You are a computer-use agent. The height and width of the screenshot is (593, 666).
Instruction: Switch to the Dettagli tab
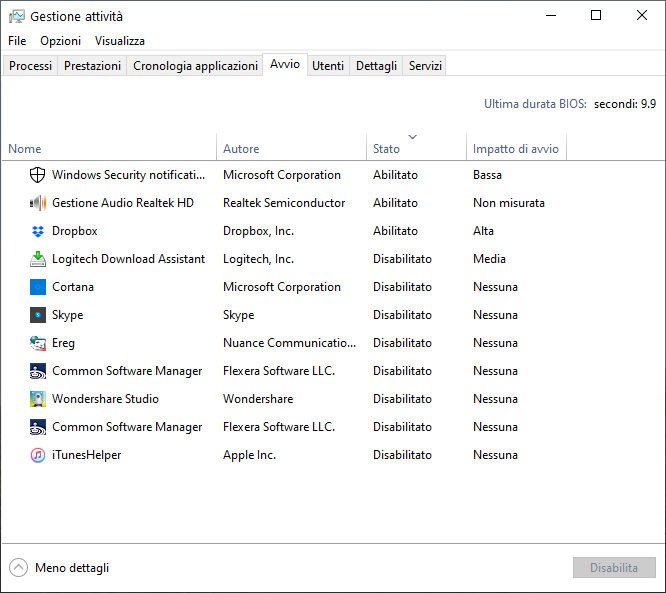[x=376, y=65]
